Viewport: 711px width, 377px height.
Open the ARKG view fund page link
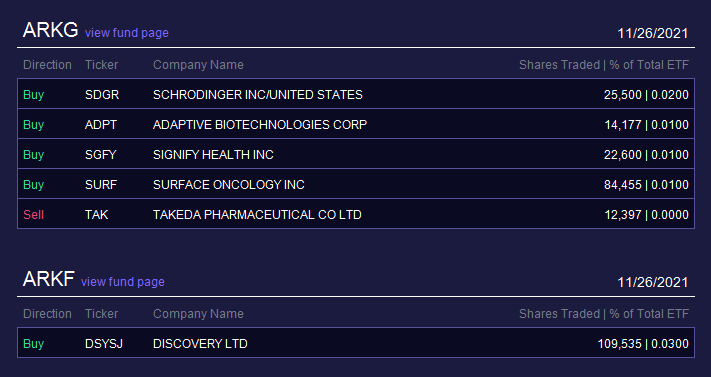[127, 33]
